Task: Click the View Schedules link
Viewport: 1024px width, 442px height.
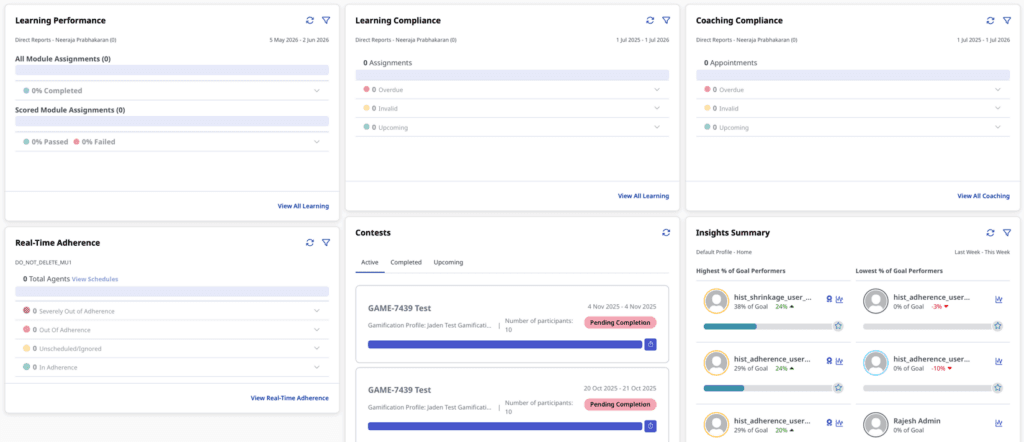Action: tap(95, 279)
